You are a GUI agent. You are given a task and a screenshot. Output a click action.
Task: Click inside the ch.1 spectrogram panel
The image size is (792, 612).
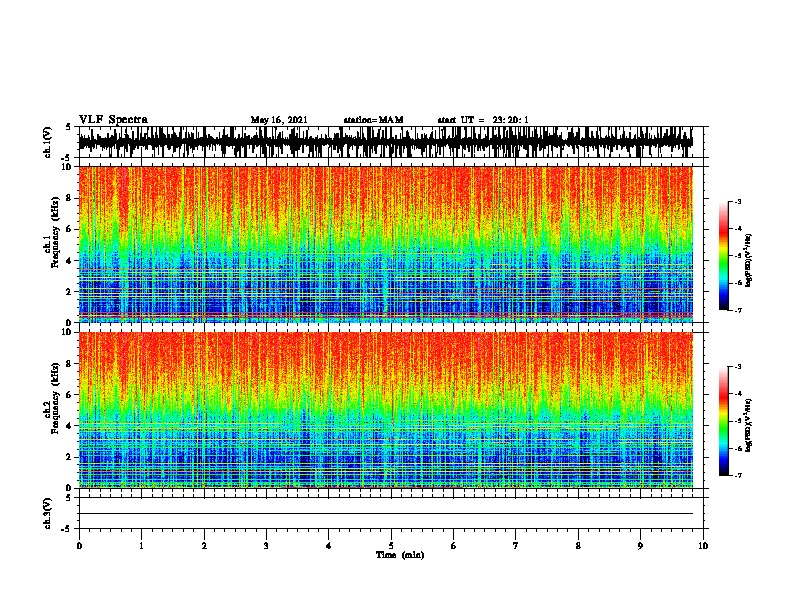click(x=386, y=244)
